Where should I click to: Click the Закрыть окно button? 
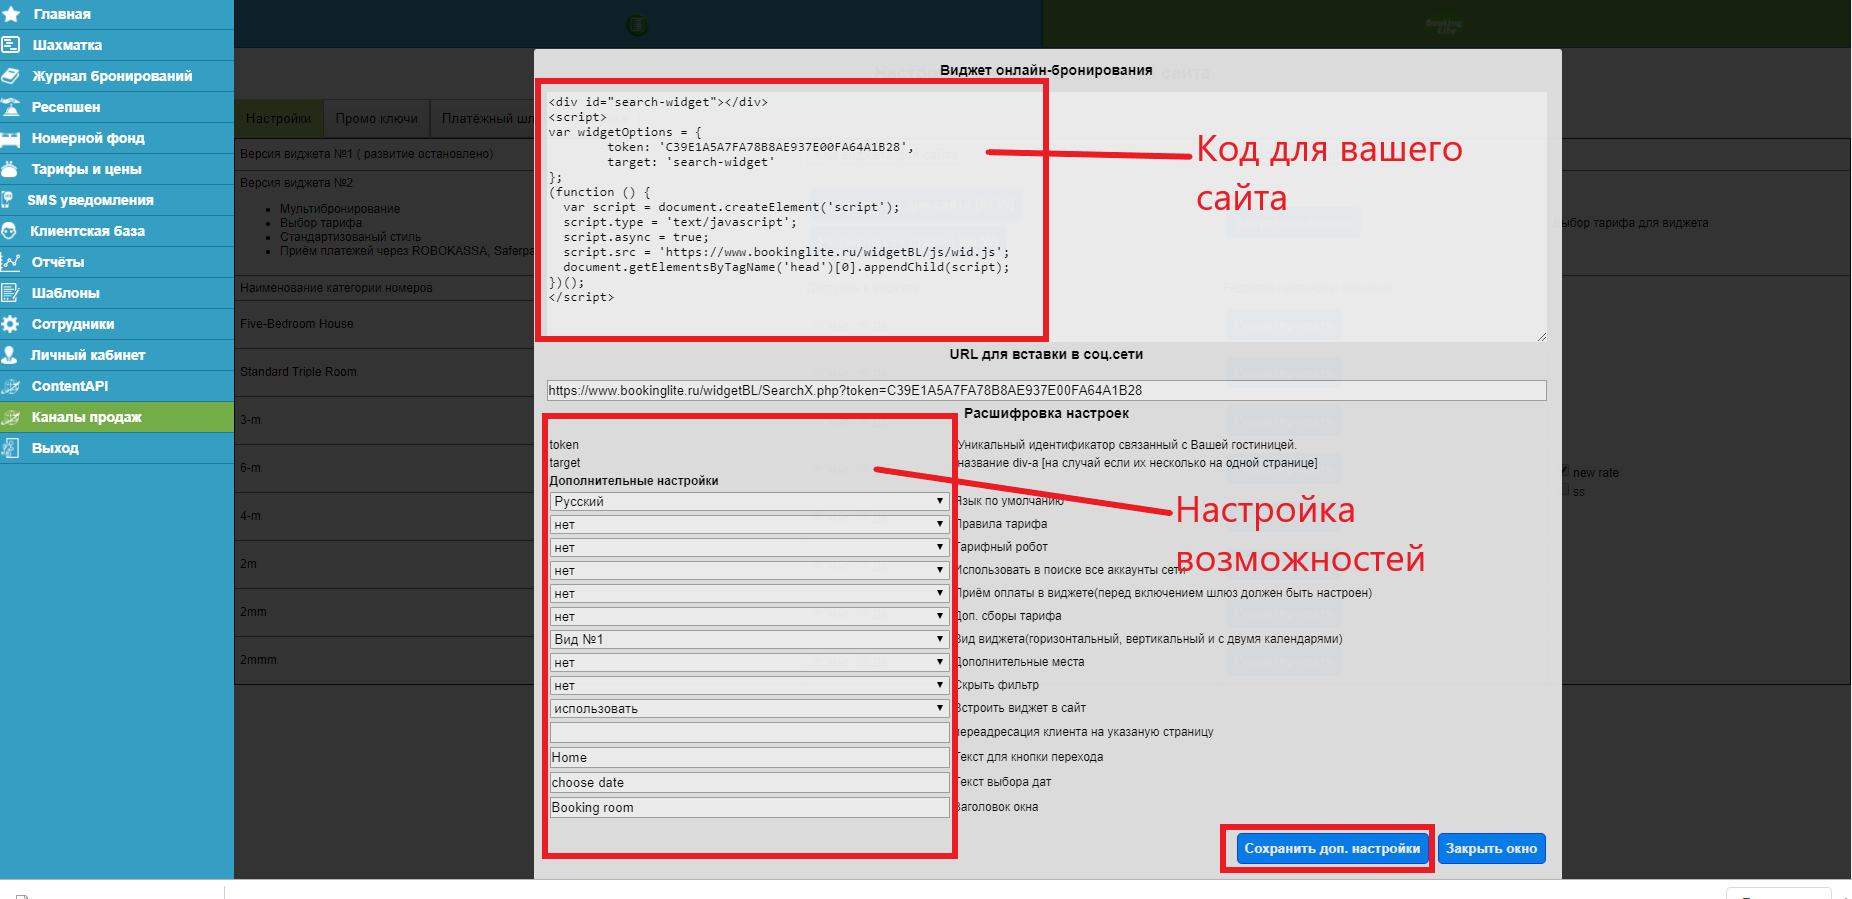[1491, 849]
